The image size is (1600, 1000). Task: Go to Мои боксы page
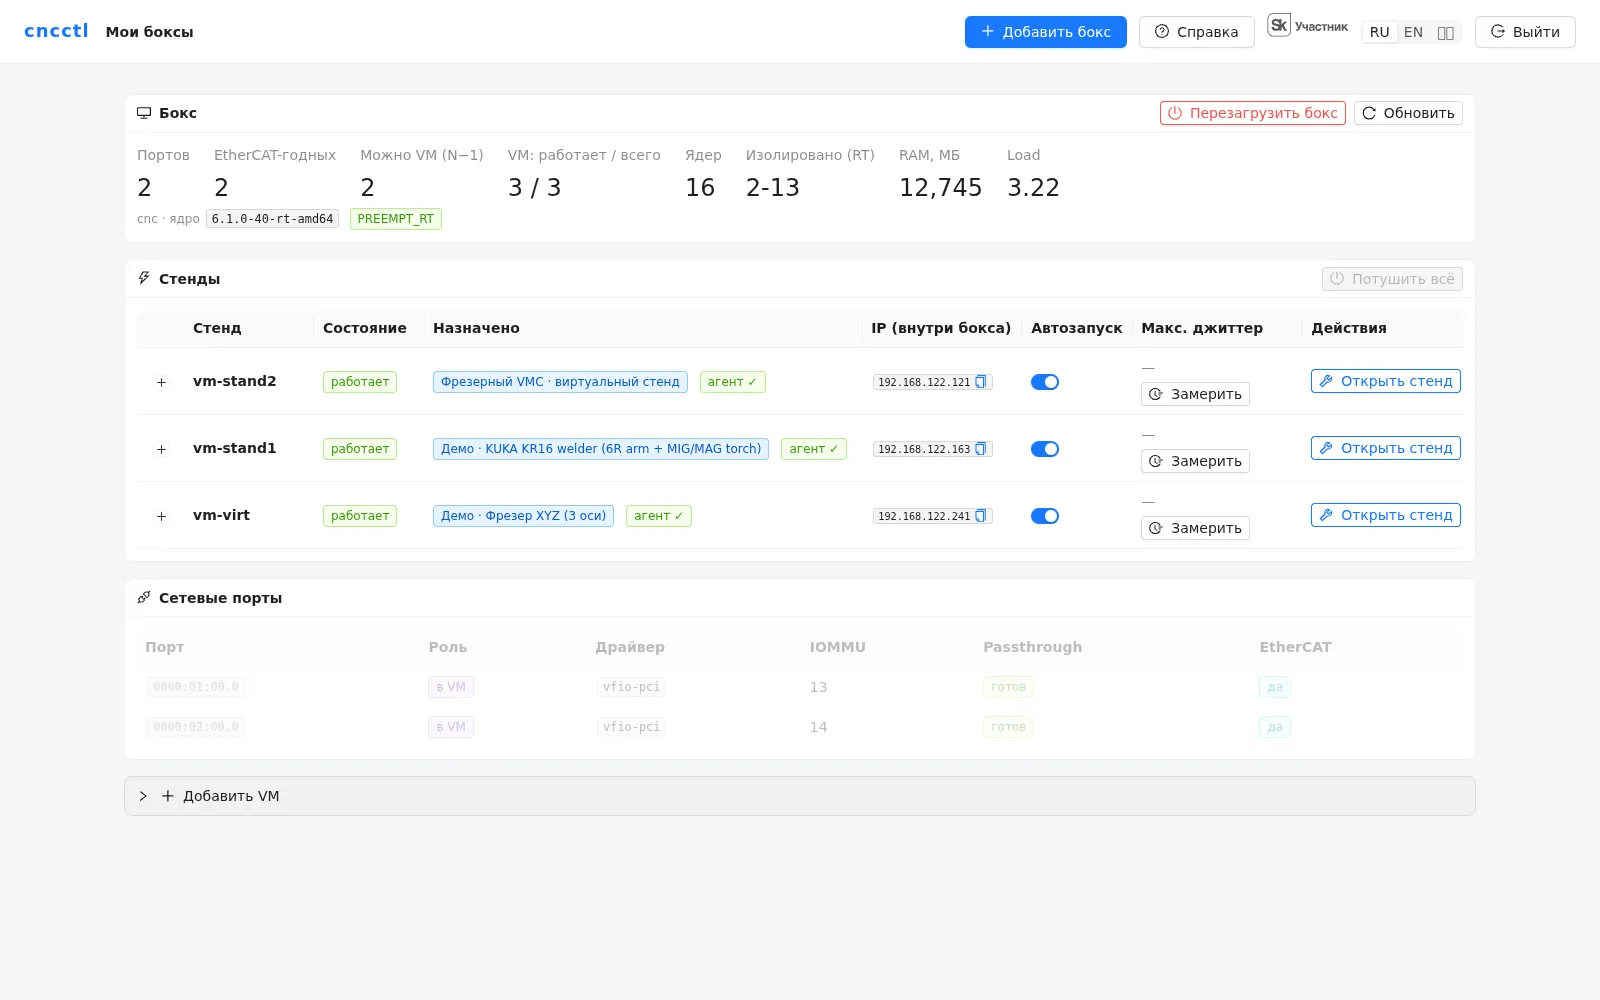(x=149, y=32)
